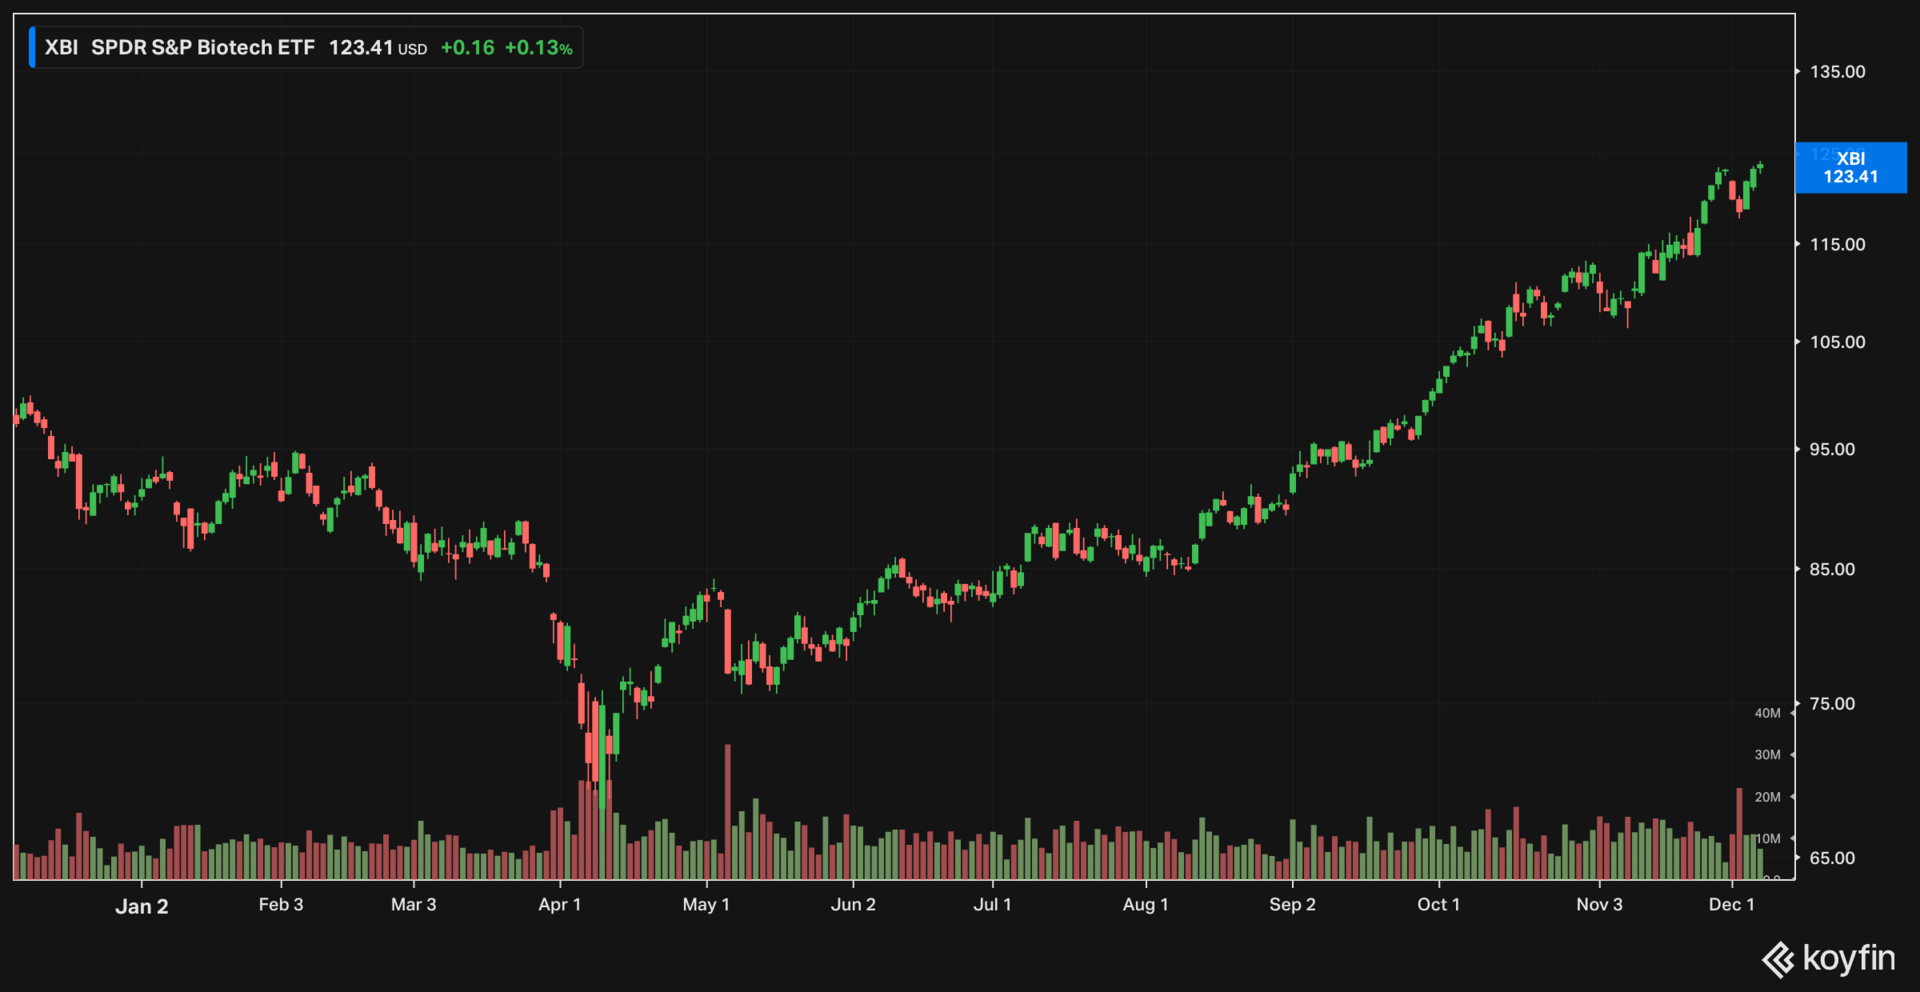Click the +0.16 price change value
1920x992 pixels.
click(467, 48)
